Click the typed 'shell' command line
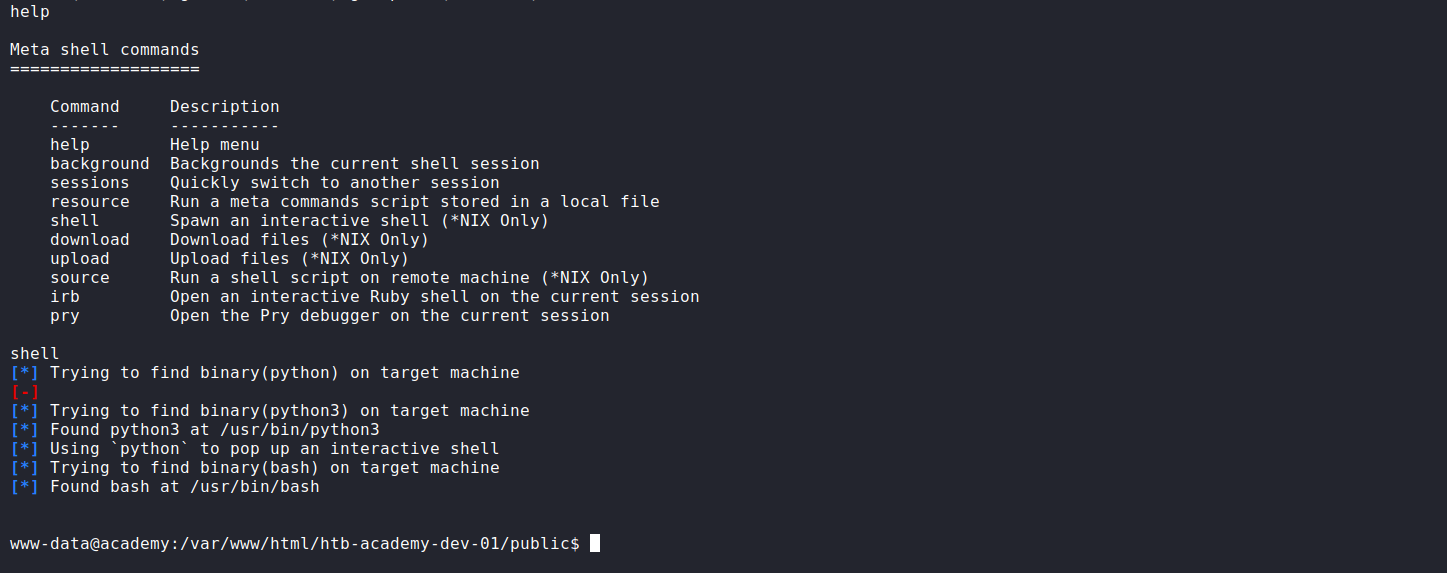Viewport: 1447px width, 573px height. click(35, 354)
